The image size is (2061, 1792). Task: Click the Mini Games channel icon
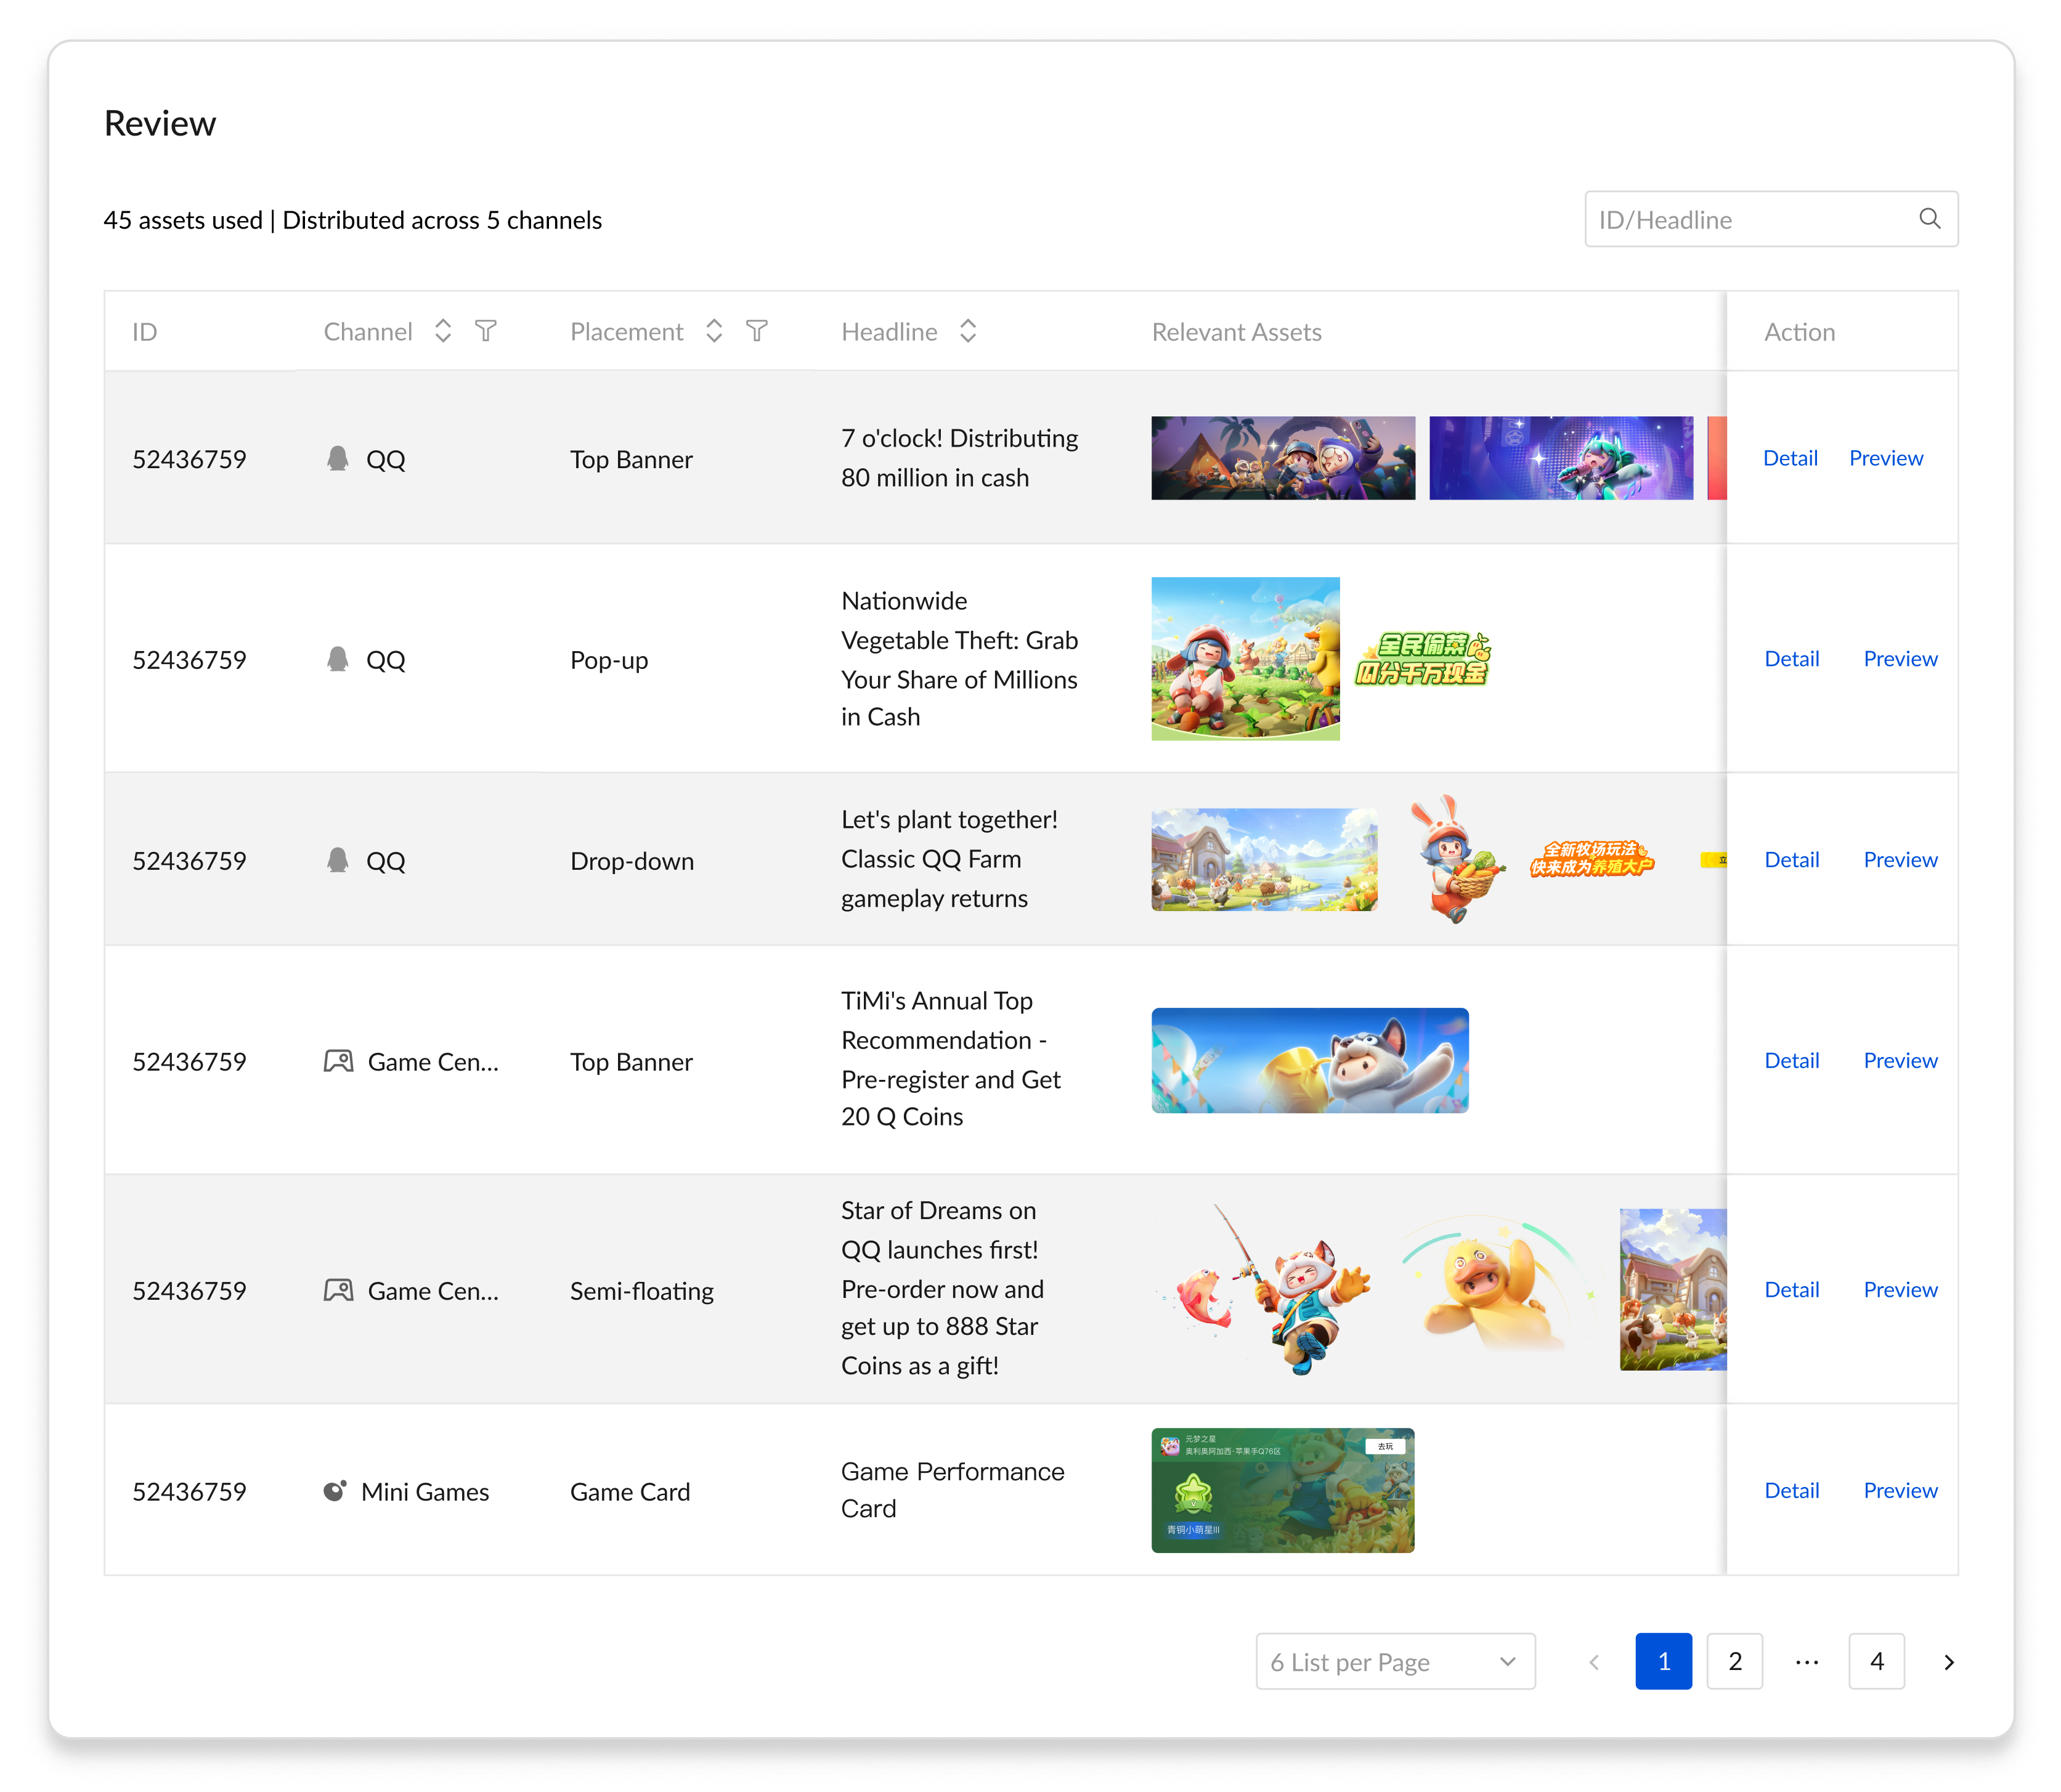point(335,1491)
